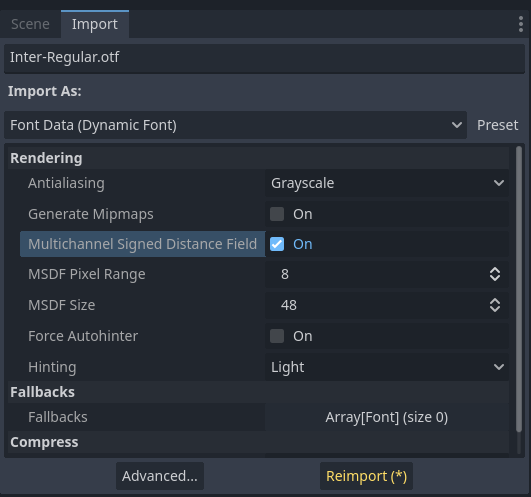Click the import options vertical scrollbar
Image resolution: width=531 pixels, height=497 pixels.
pos(519,289)
